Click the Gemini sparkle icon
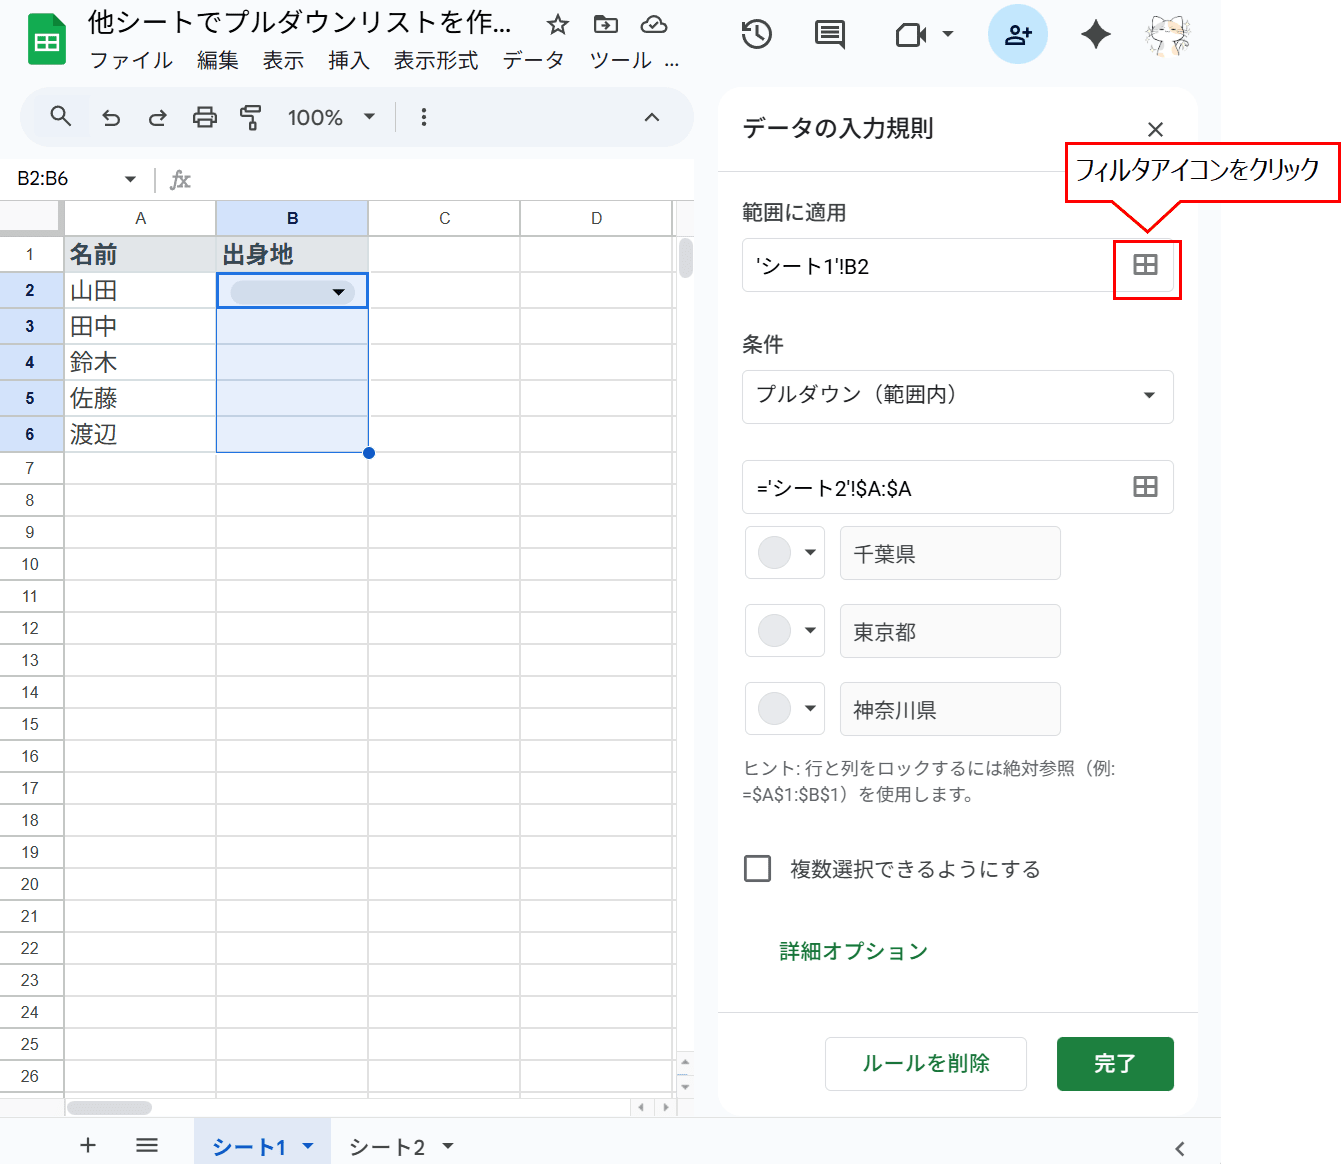Screen dimensions: 1341x1164 [x=1095, y=34]
